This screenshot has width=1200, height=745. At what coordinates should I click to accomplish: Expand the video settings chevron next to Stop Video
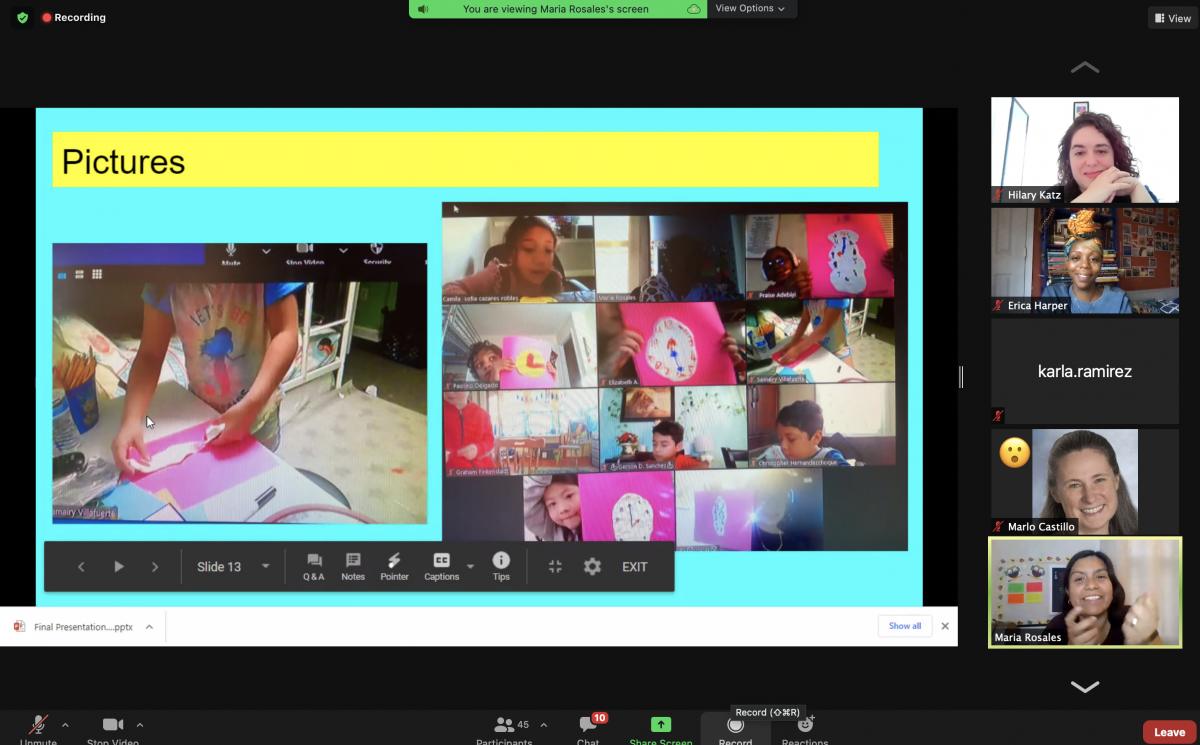[140, 725]
